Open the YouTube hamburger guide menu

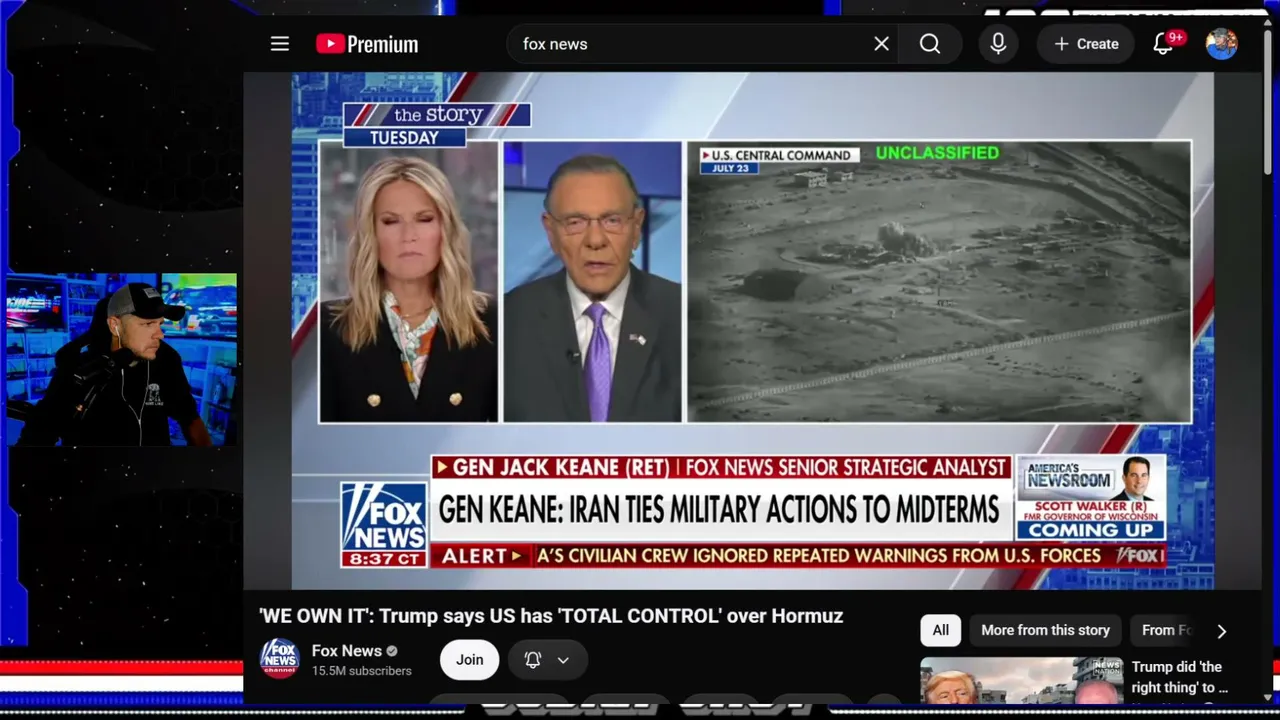[x=280, y=44]
